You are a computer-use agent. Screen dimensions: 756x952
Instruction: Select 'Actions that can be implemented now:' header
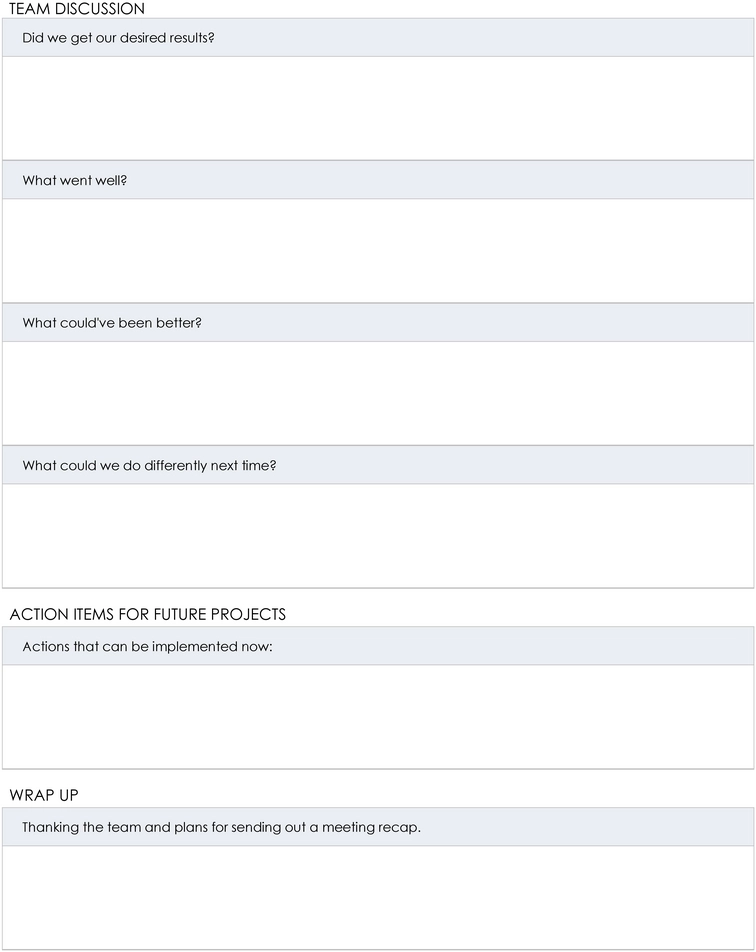click(378, 647)
